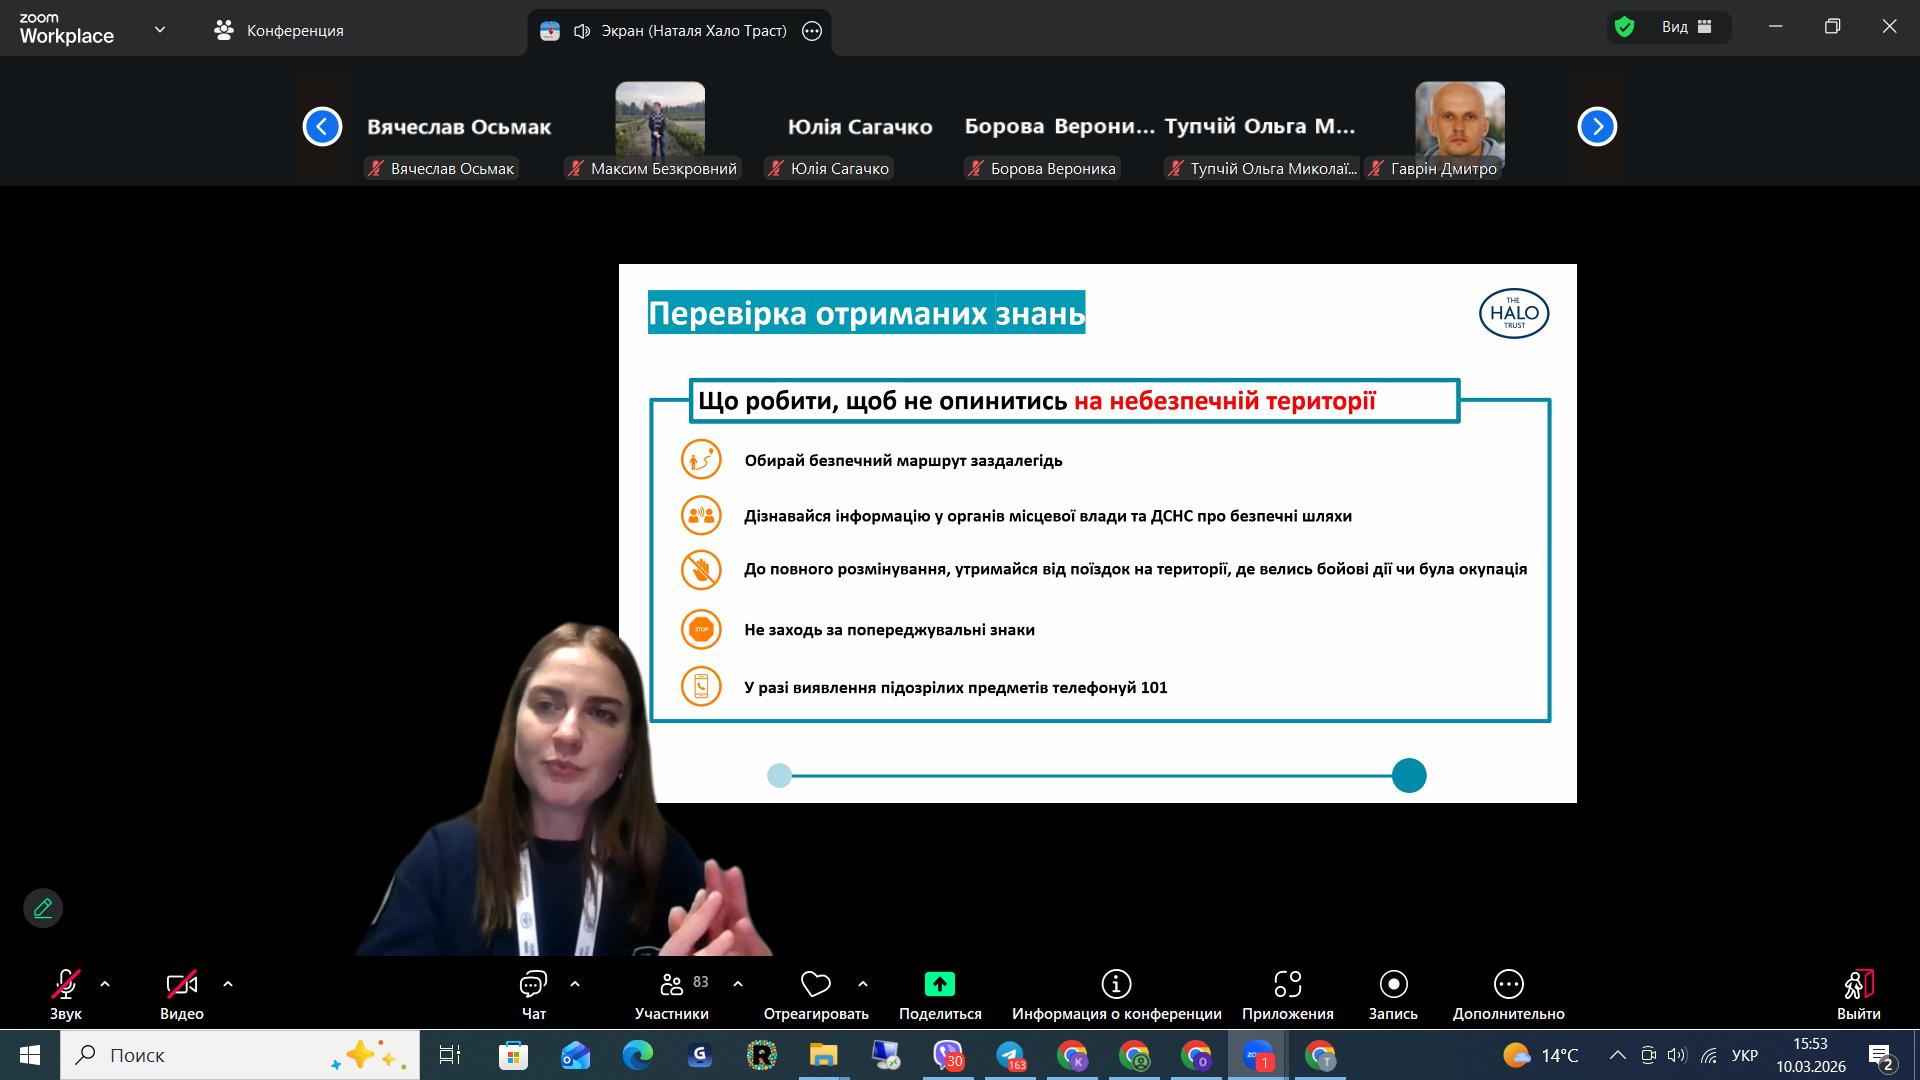The image size is (1920, 1080).
Task: Click the green Share screen icon
Action: click(939, 985)
